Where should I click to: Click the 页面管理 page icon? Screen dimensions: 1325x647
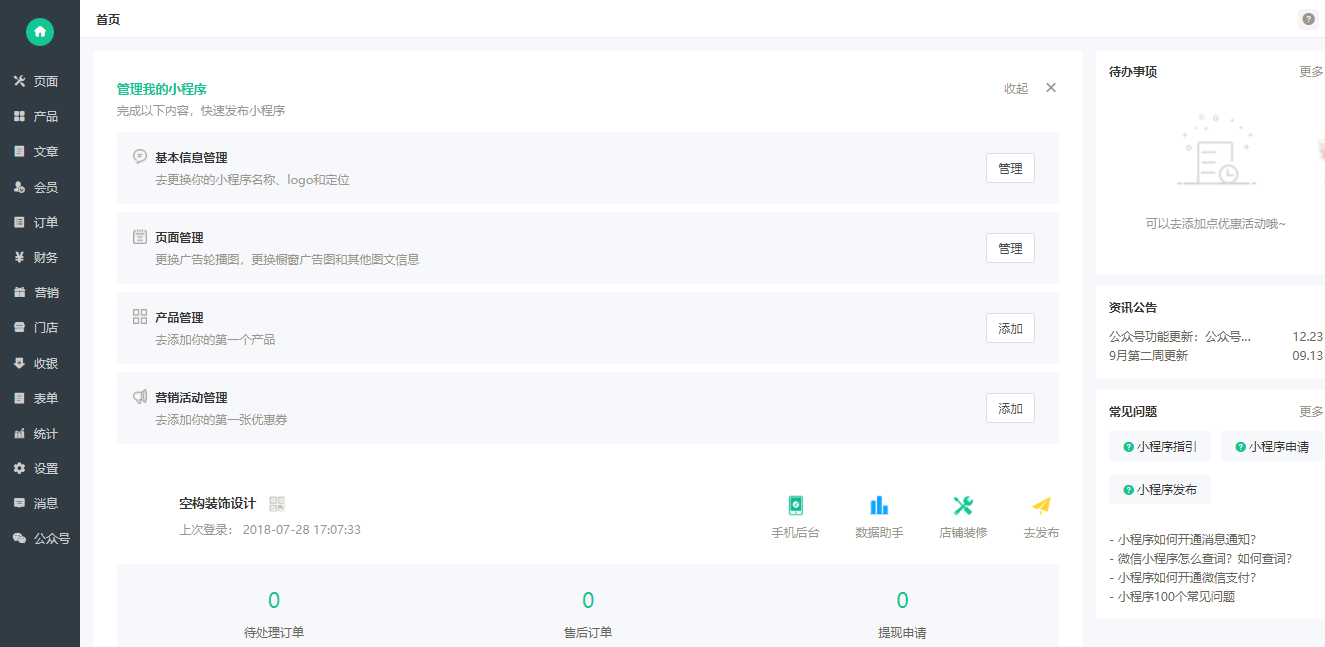pos(140,237)
